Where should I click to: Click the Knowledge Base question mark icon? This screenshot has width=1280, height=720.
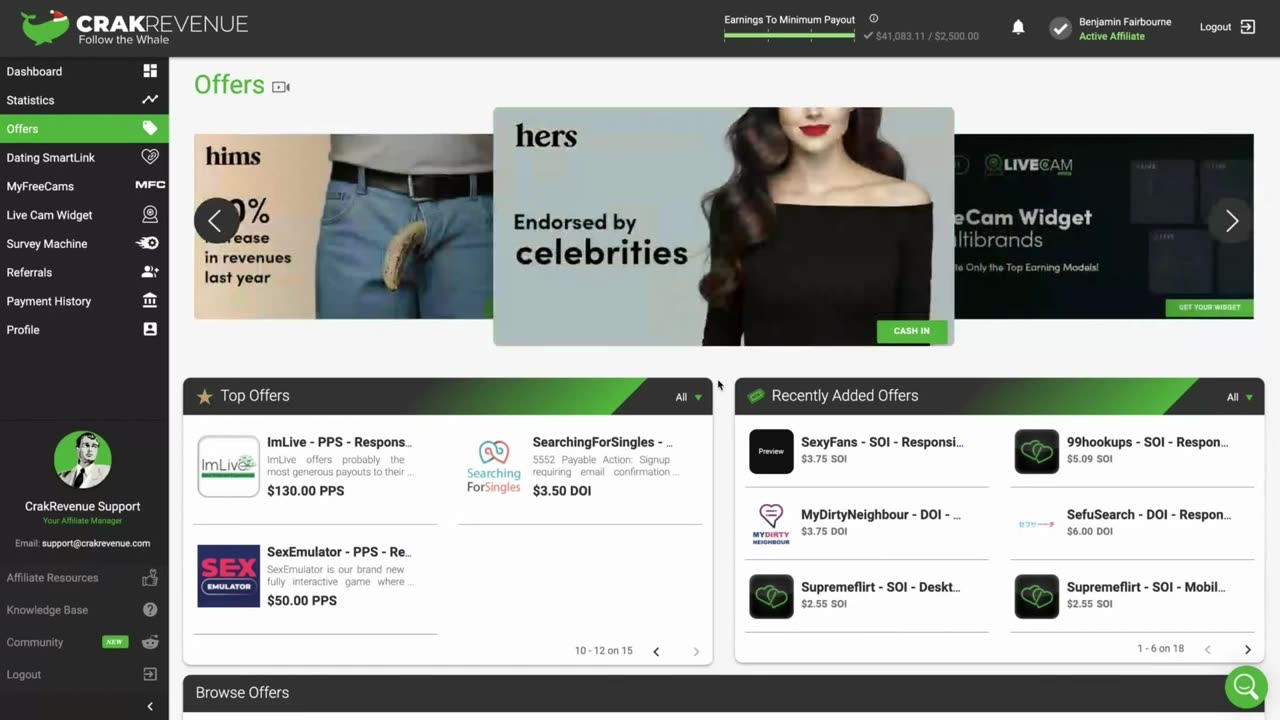click(150, 610)
